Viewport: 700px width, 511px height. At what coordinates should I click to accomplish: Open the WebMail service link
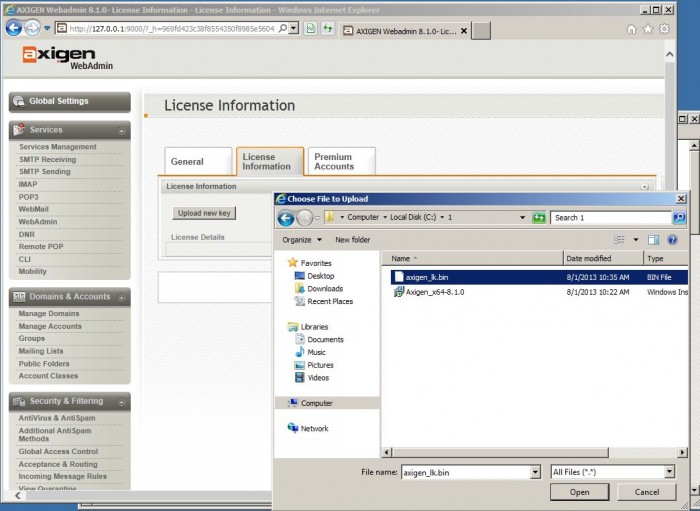[x=33, y=209]
